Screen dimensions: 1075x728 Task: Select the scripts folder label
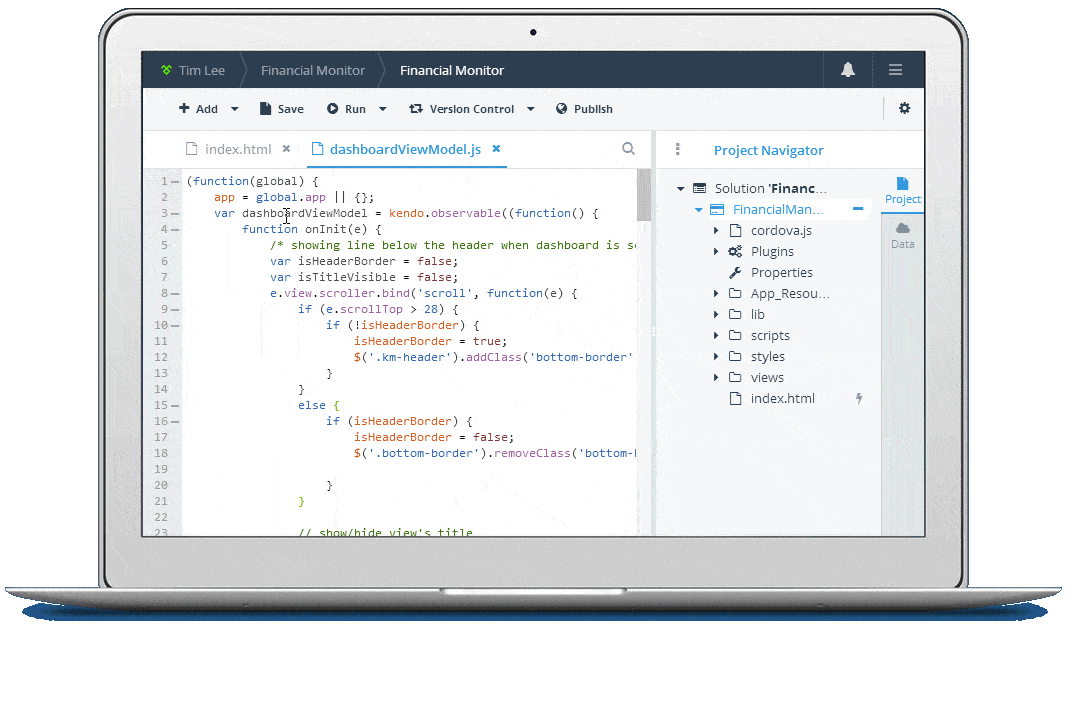(770, 336)
